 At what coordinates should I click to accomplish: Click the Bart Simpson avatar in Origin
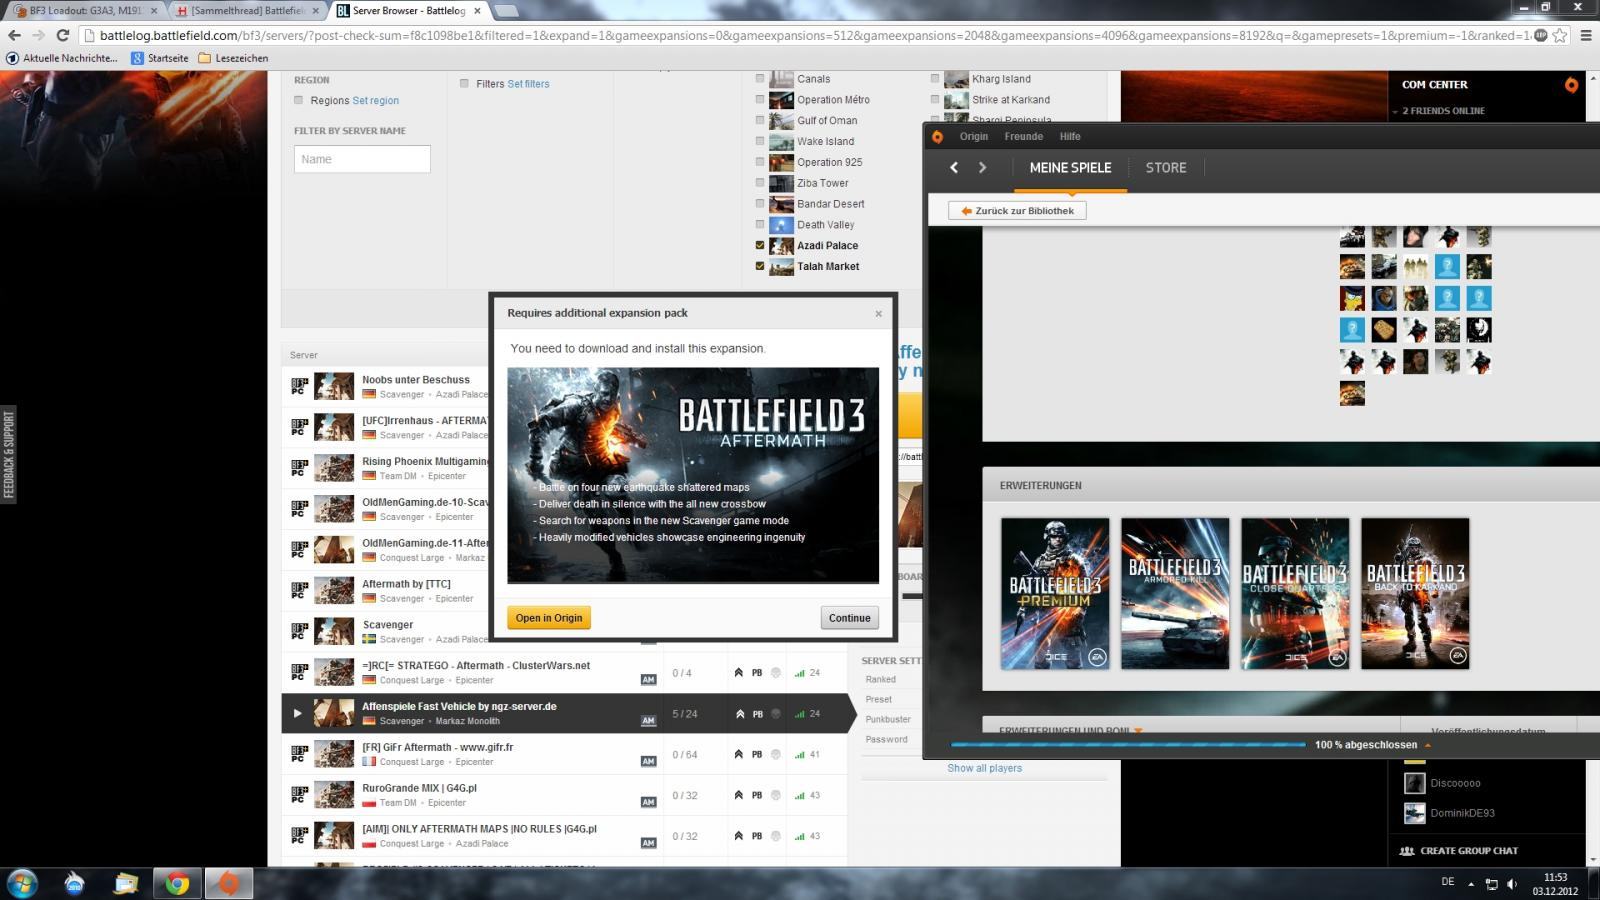pyautogui.click(x=1352, y=298)
